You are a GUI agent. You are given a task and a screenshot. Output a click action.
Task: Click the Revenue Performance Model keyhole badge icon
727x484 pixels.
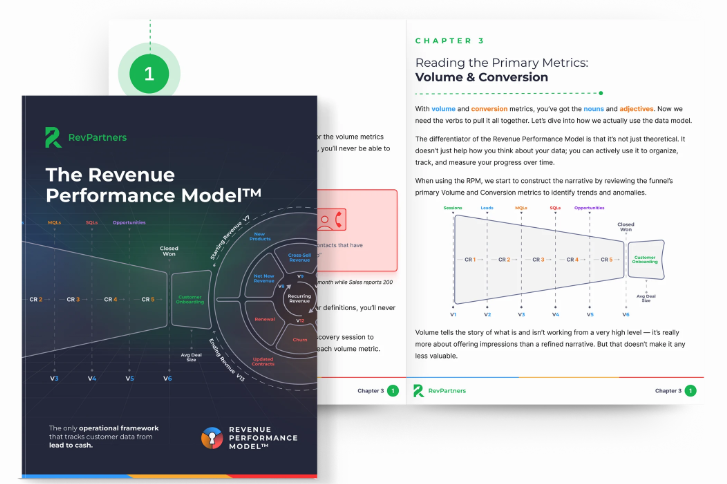click(212, 438)
